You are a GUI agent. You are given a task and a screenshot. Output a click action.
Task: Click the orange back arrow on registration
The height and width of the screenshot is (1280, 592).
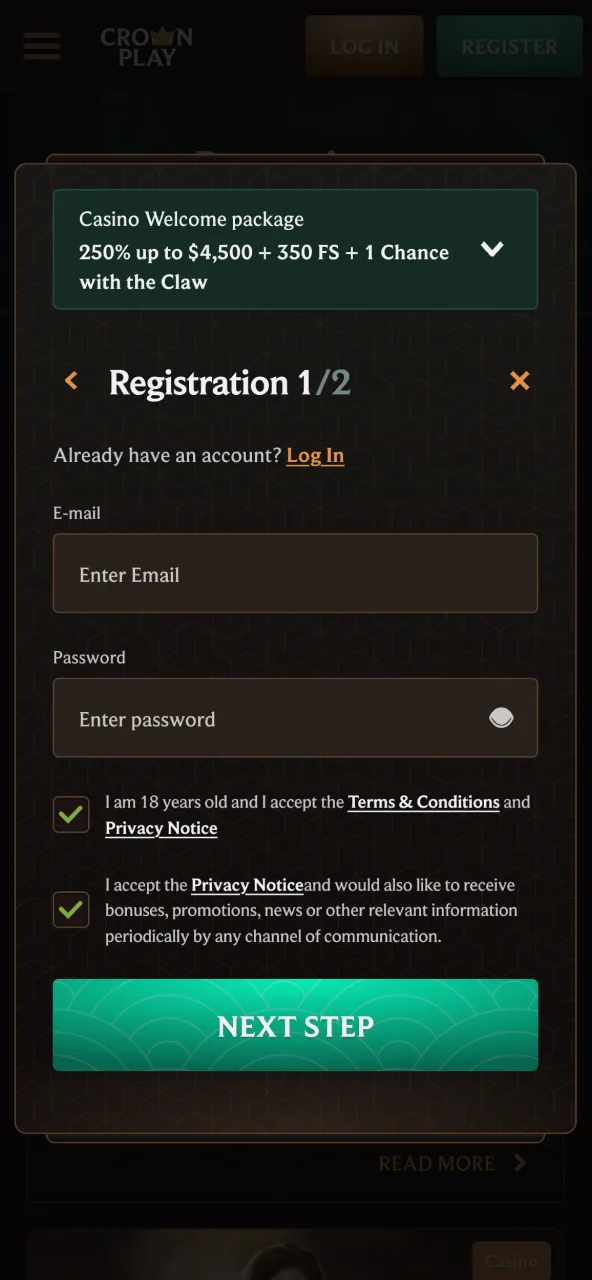click(71, 381)
